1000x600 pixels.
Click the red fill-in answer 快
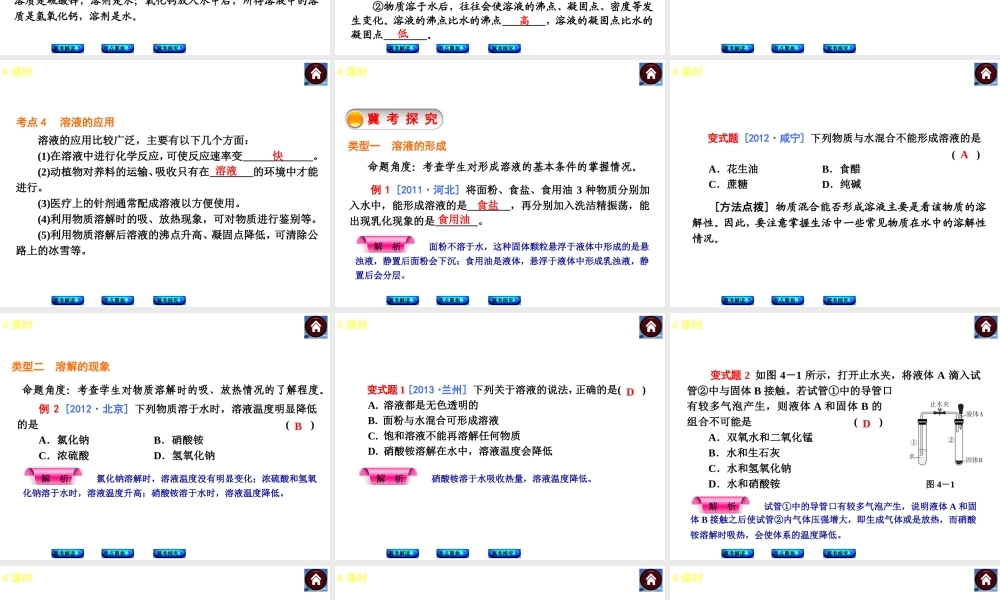coord(277,156)
